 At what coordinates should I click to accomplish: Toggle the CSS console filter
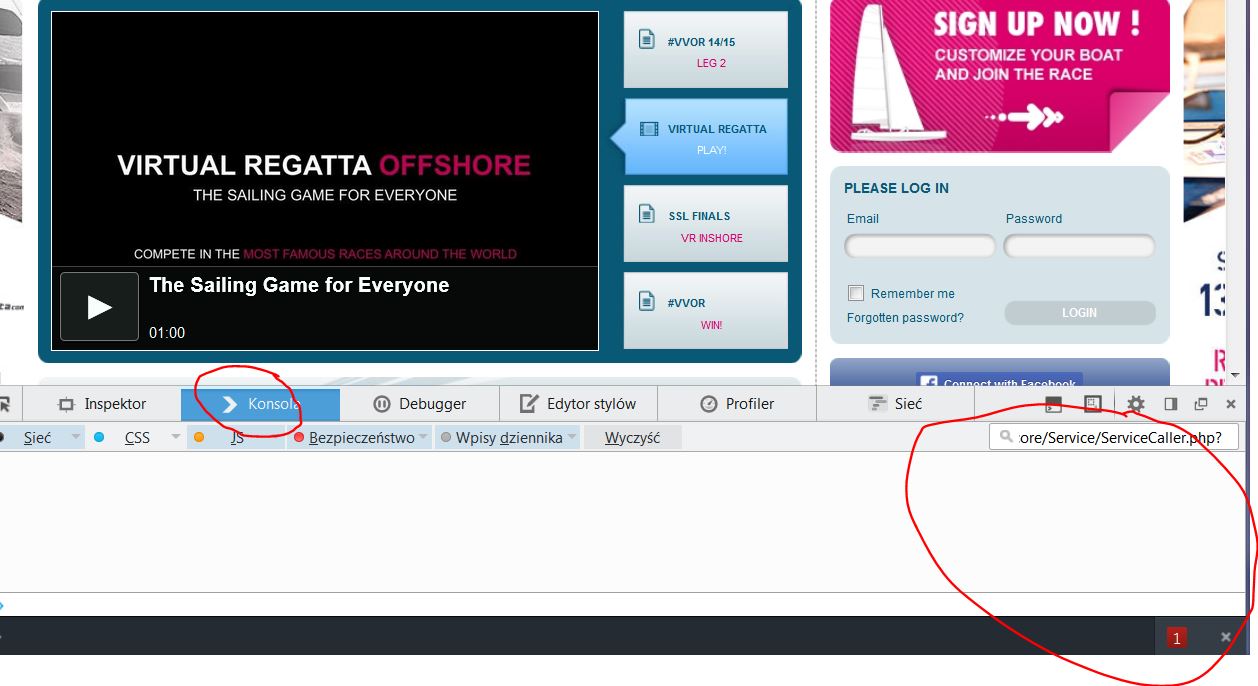click(137, 437)
